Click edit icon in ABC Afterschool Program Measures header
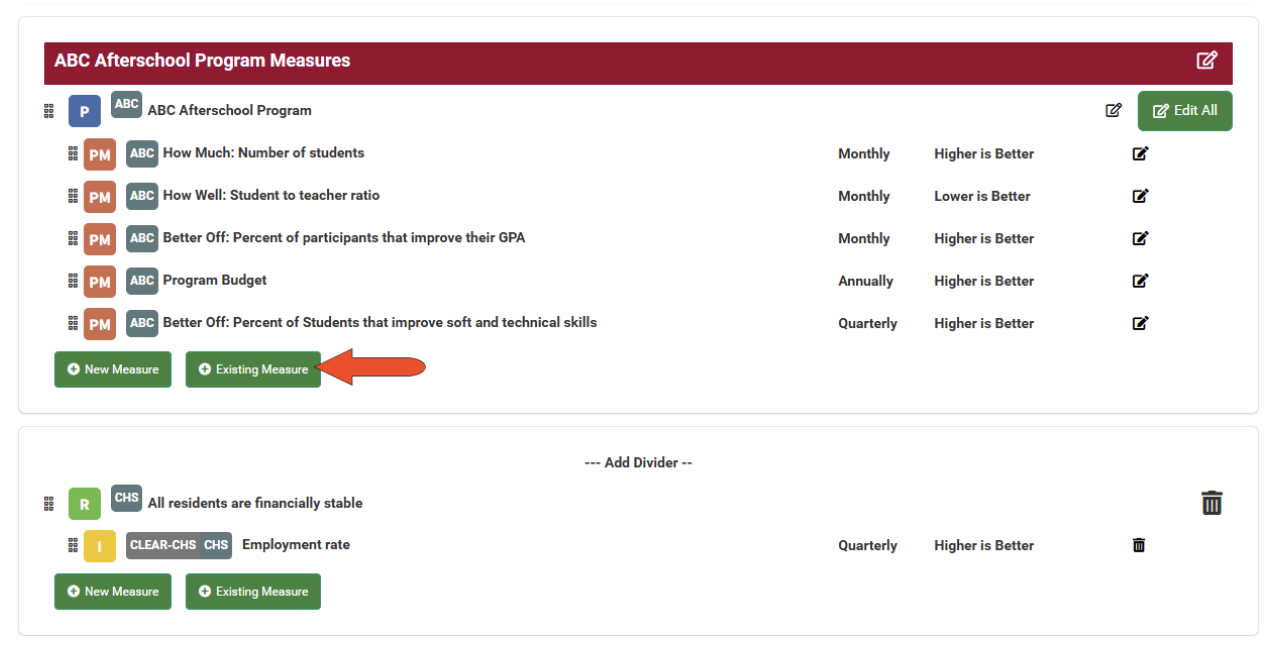The image size is (1280, 654). point(1206,60)
